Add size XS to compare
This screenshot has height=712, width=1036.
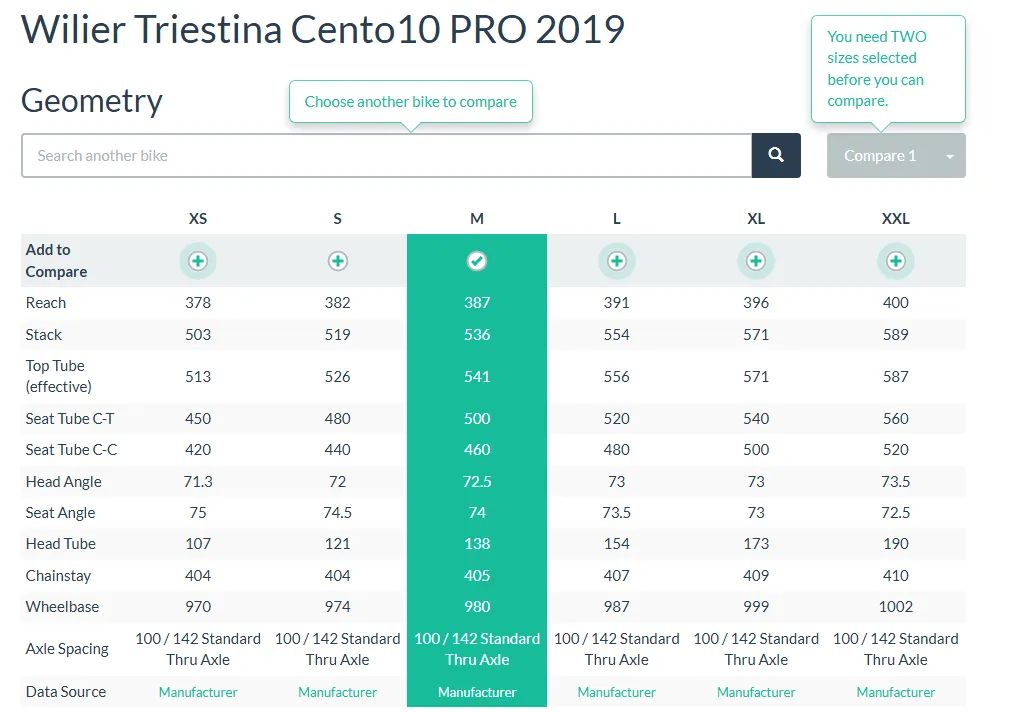coord(198,261)
